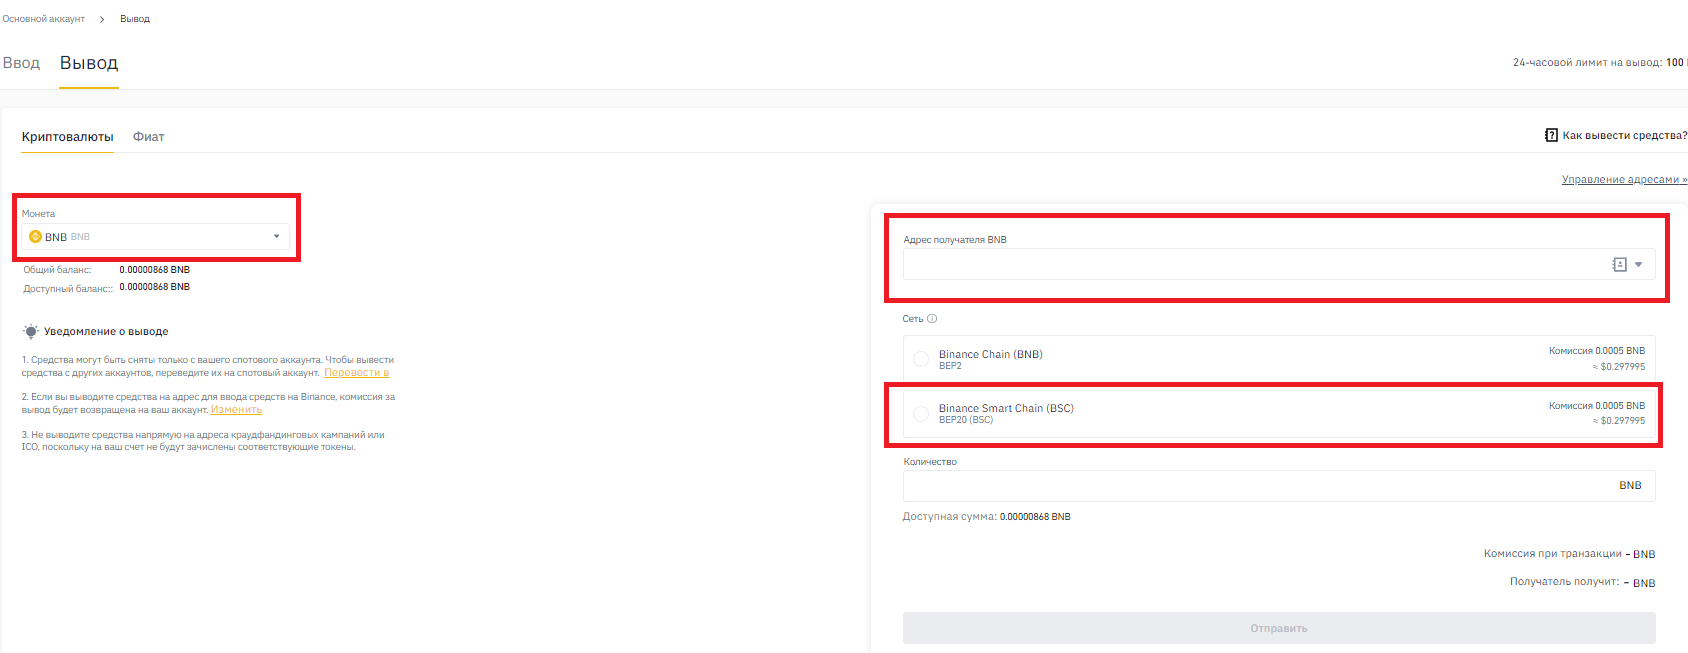
Task: Open the address book icon in recipient field
Action: point(1619,264)
